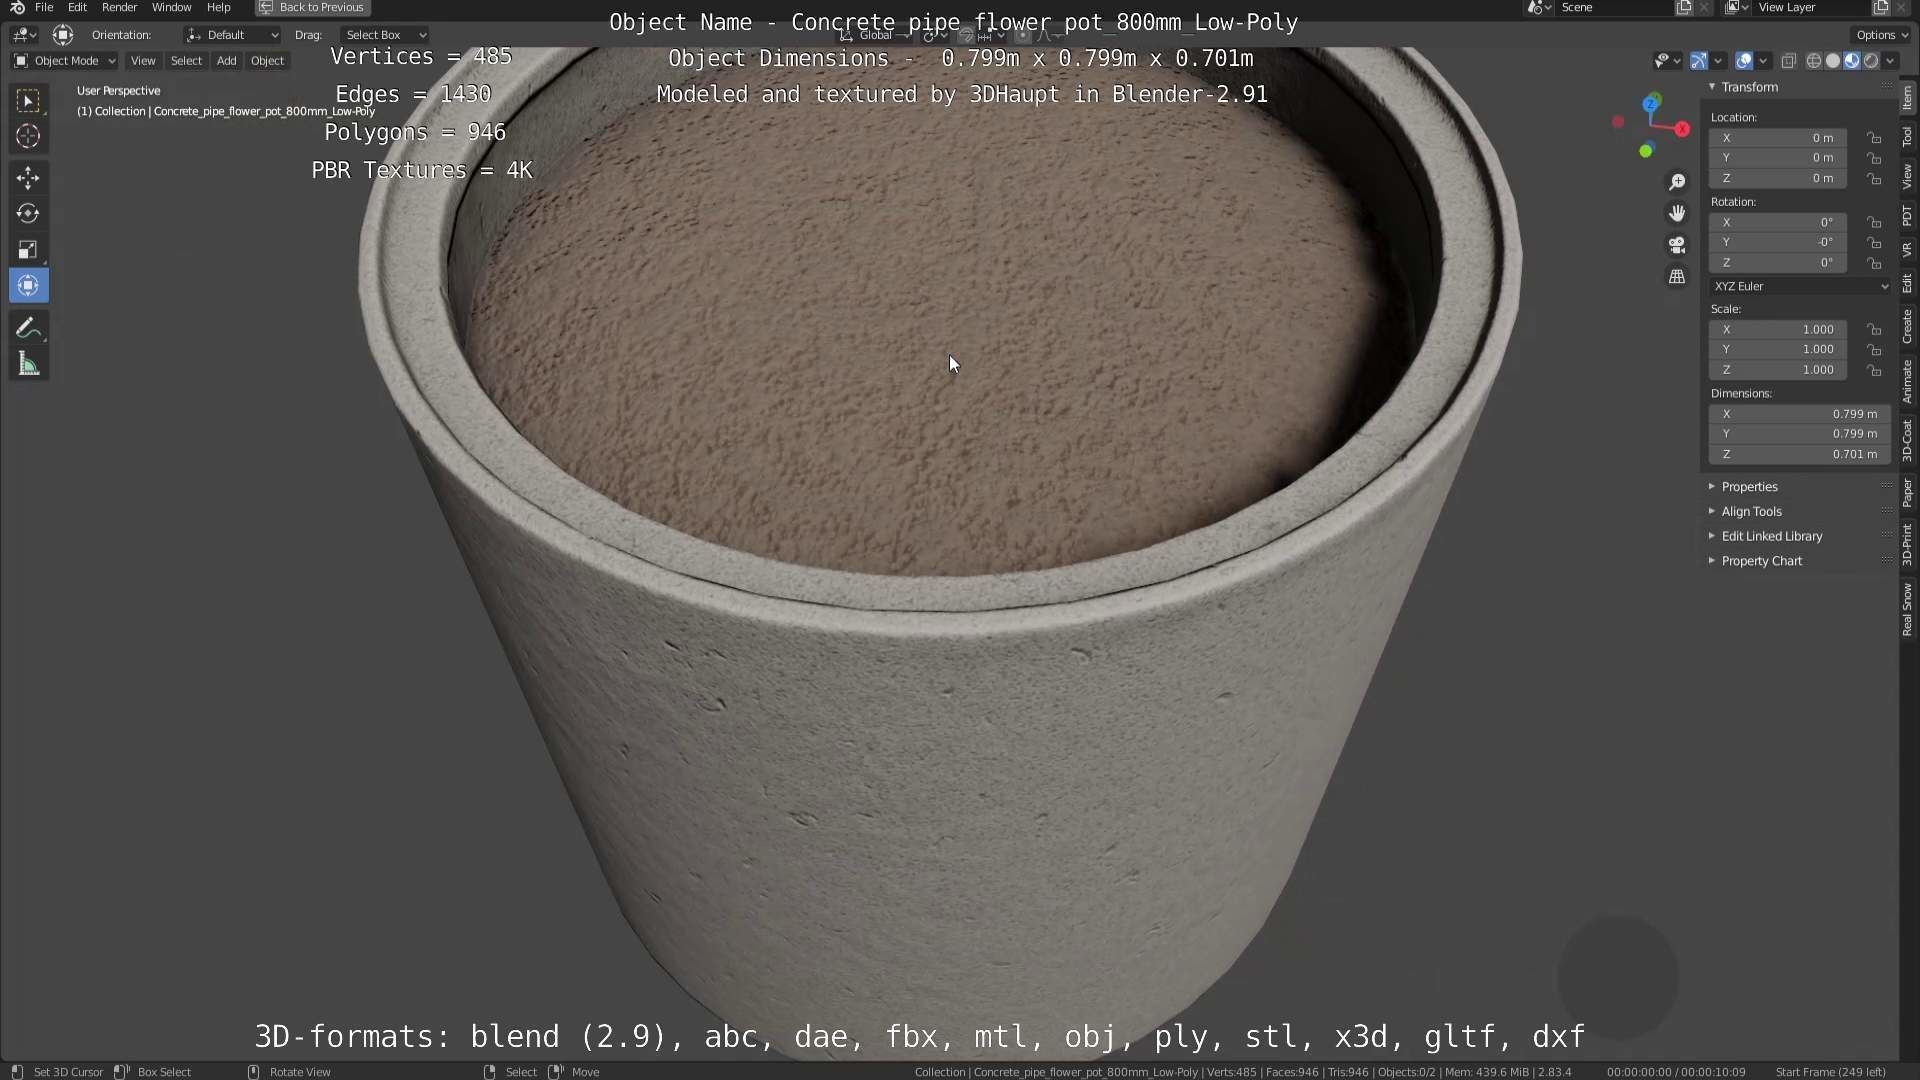The width and height of the screenshot is (1920, 1080).
Task: Open the viewport View menu
Action: pyautogui.click(x=143, y=61)
